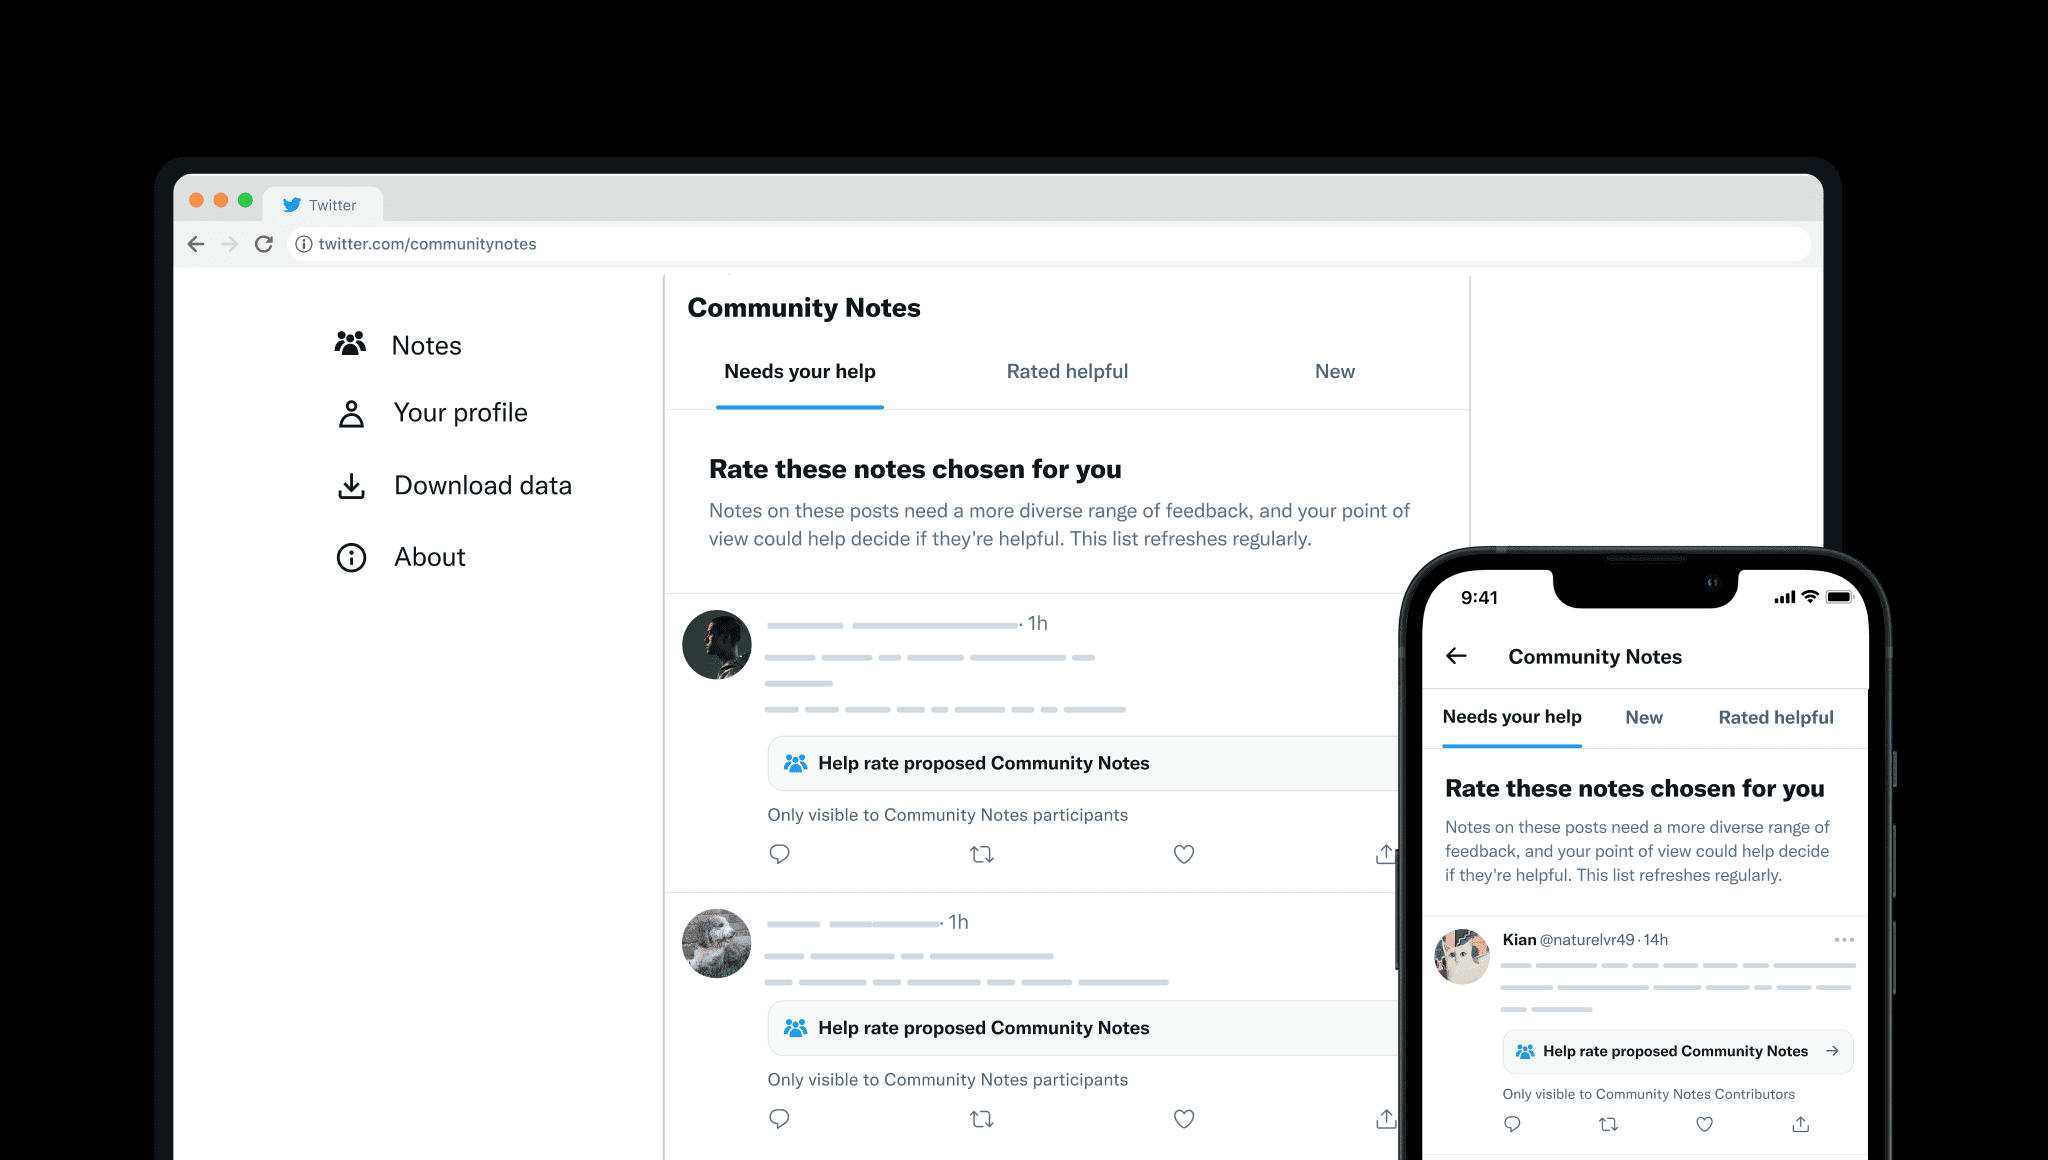Open the Notes sidebar icon

click(350, 344)
